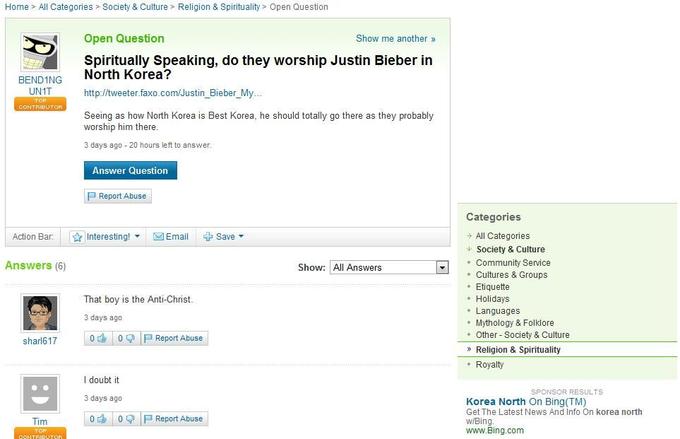The image size is (680, 439).
Task: Select Mythology & Folklore category
Action: (515, 323)
